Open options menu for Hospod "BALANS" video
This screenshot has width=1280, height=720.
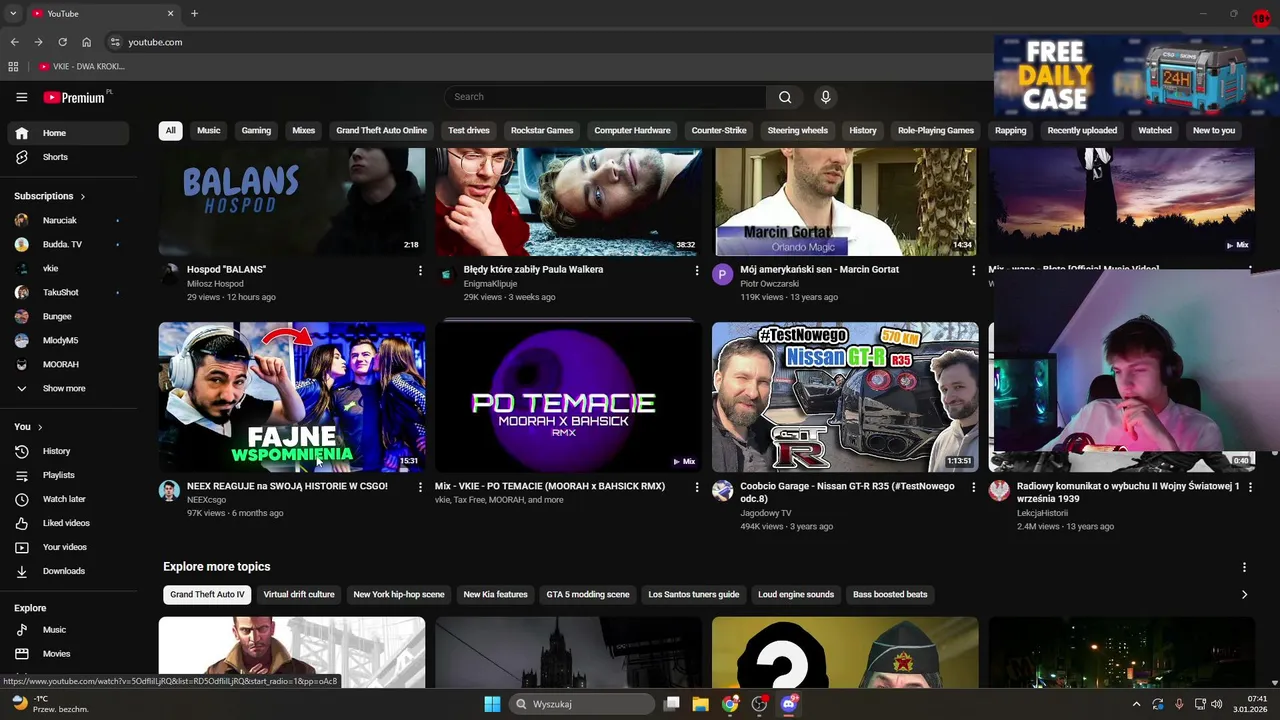[420, 270]
